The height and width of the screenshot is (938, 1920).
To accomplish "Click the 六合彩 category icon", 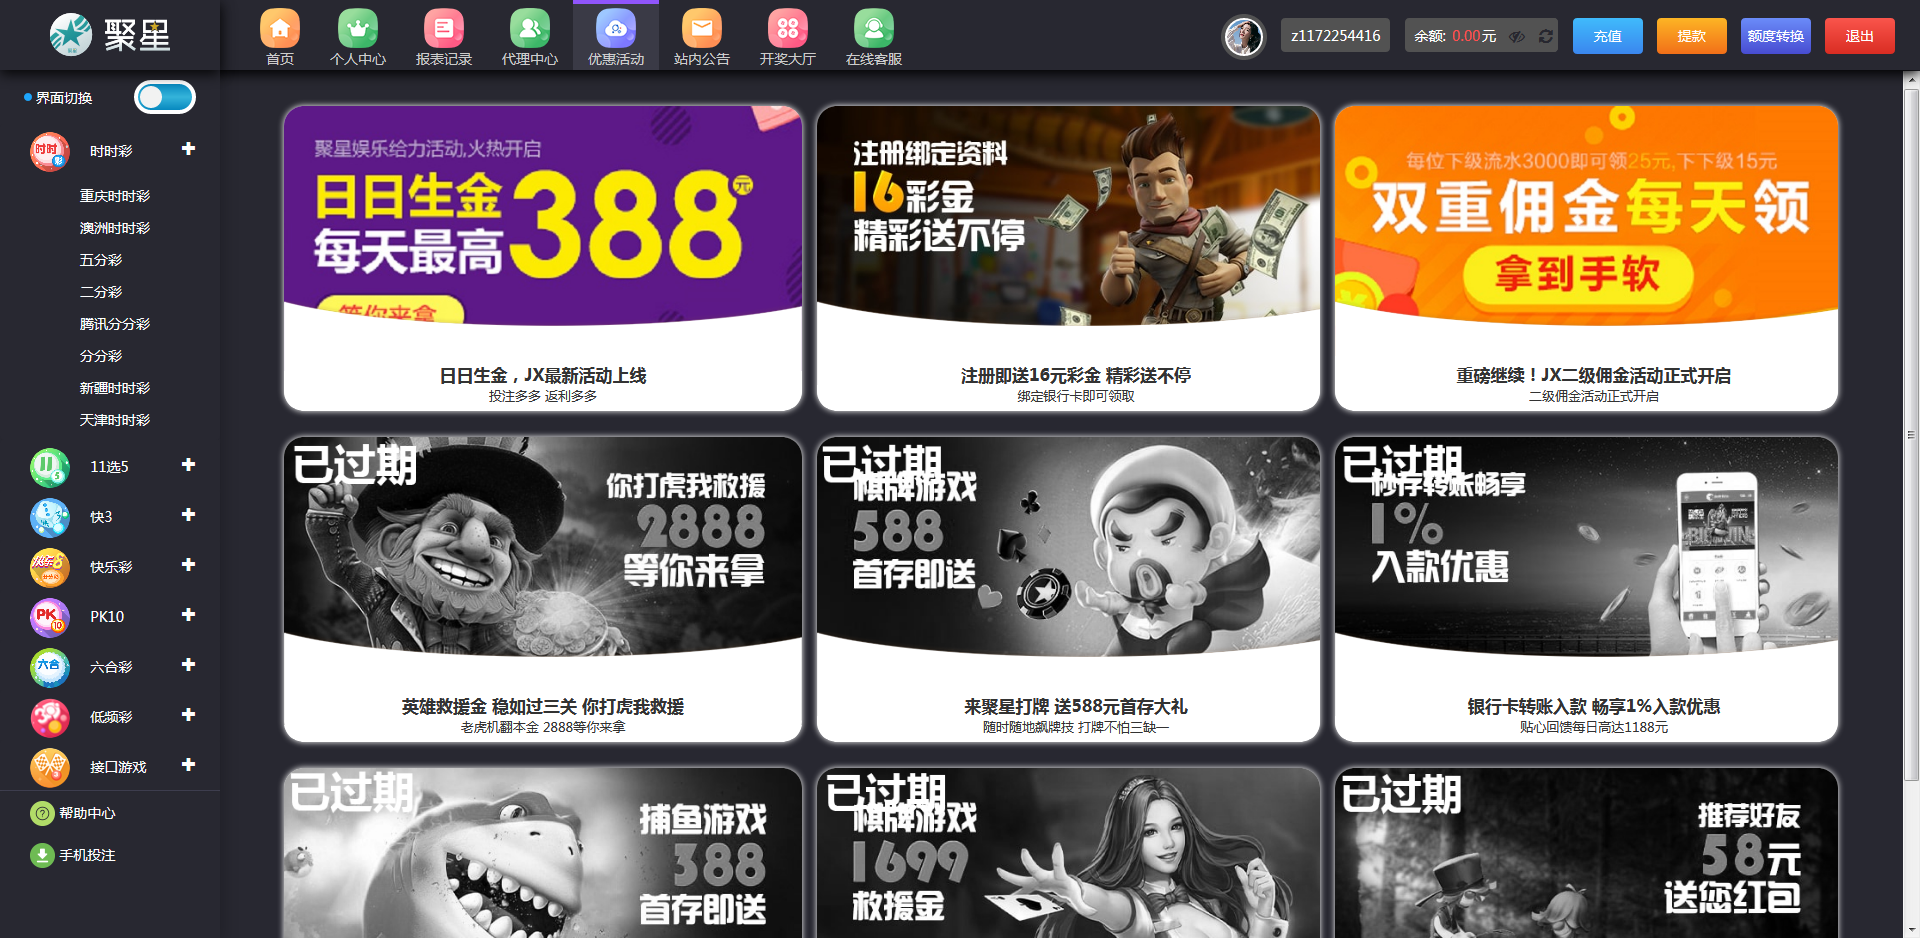I will pyautogui.click(x=50, y=667).
